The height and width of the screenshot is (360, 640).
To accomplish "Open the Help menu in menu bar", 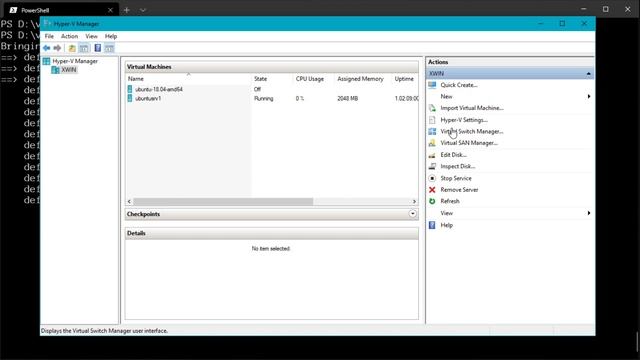I will click(x=111, y=36).
